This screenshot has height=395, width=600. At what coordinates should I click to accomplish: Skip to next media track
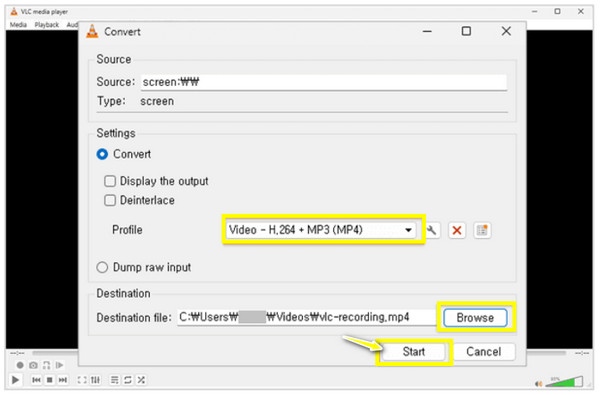pyautogui.click(x=62, y=380)
